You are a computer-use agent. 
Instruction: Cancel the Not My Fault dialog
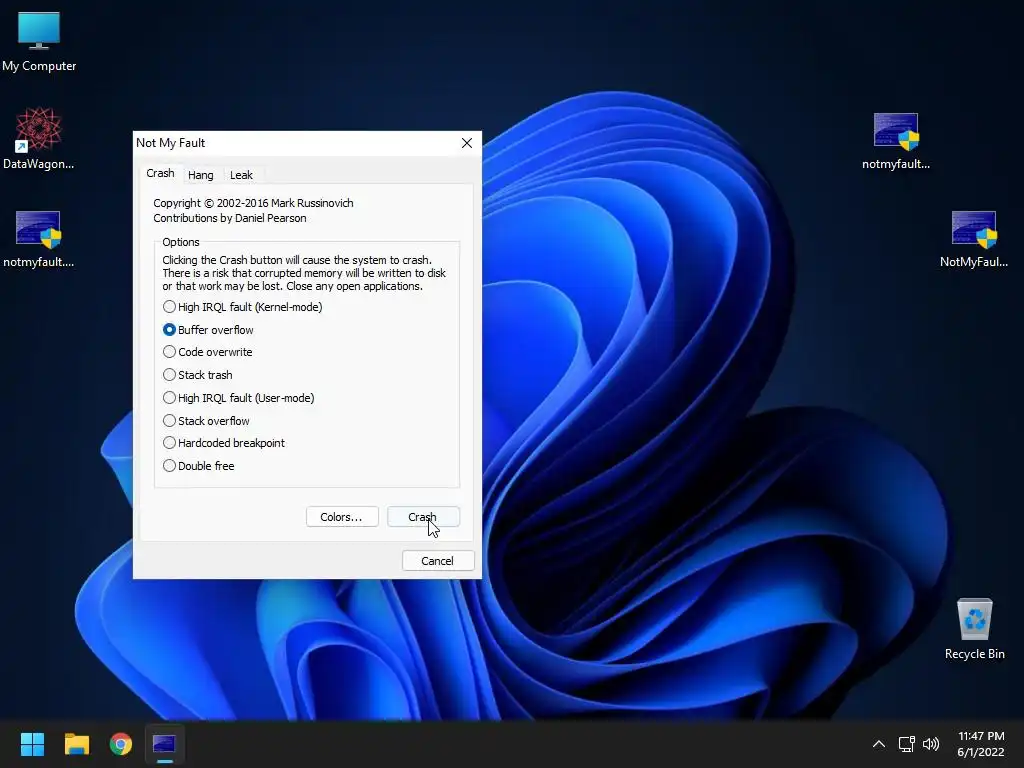438,561
